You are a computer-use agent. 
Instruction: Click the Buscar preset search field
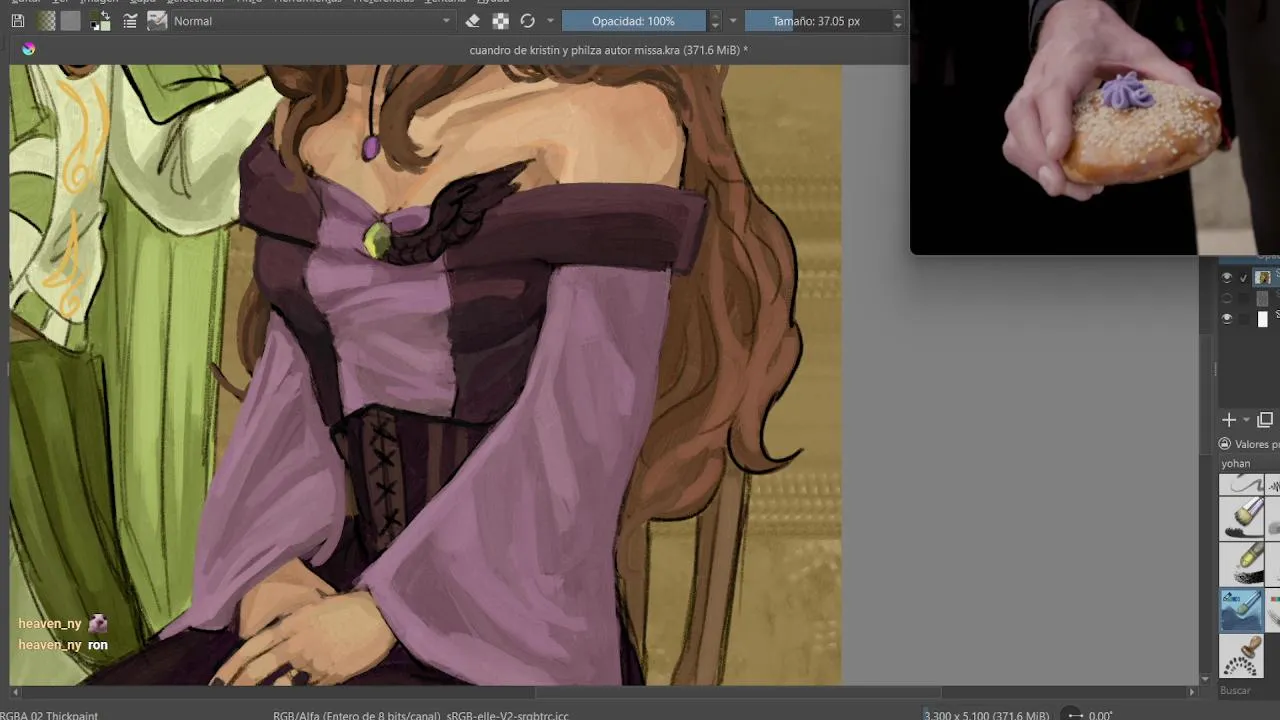(1249, 690)
